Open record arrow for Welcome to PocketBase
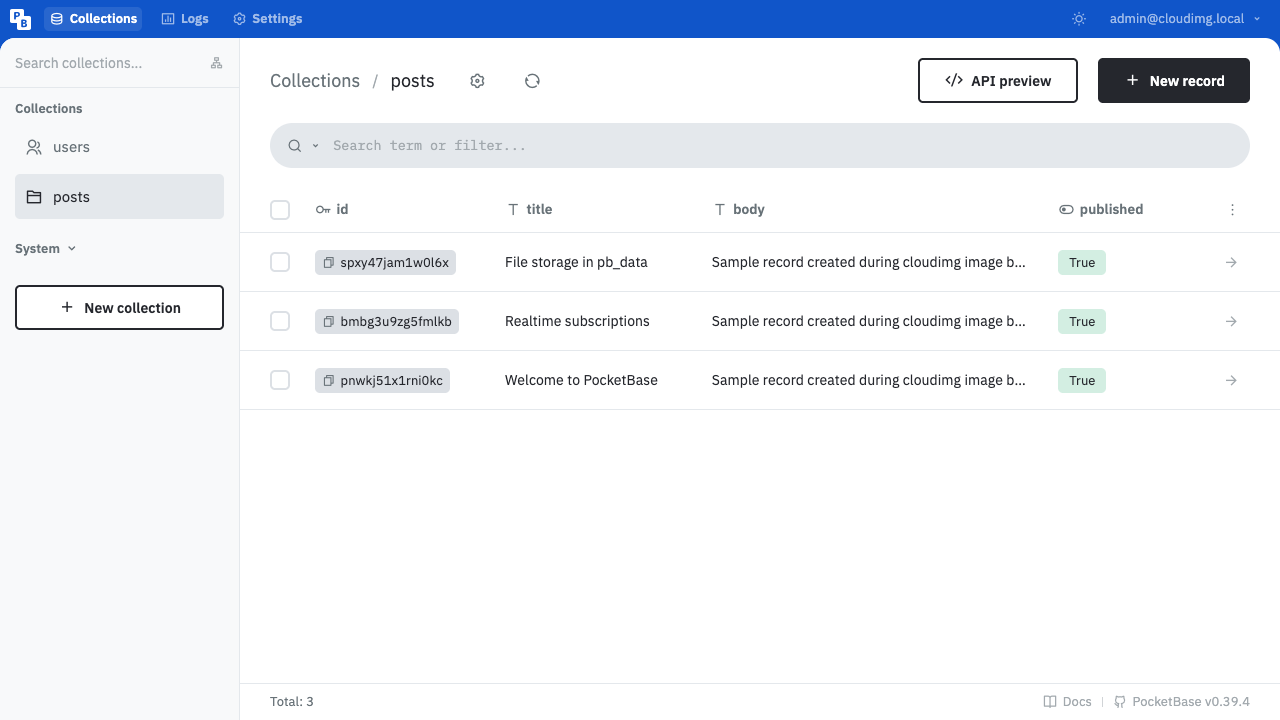The image size is (1280, 720). click(1231, 380)
